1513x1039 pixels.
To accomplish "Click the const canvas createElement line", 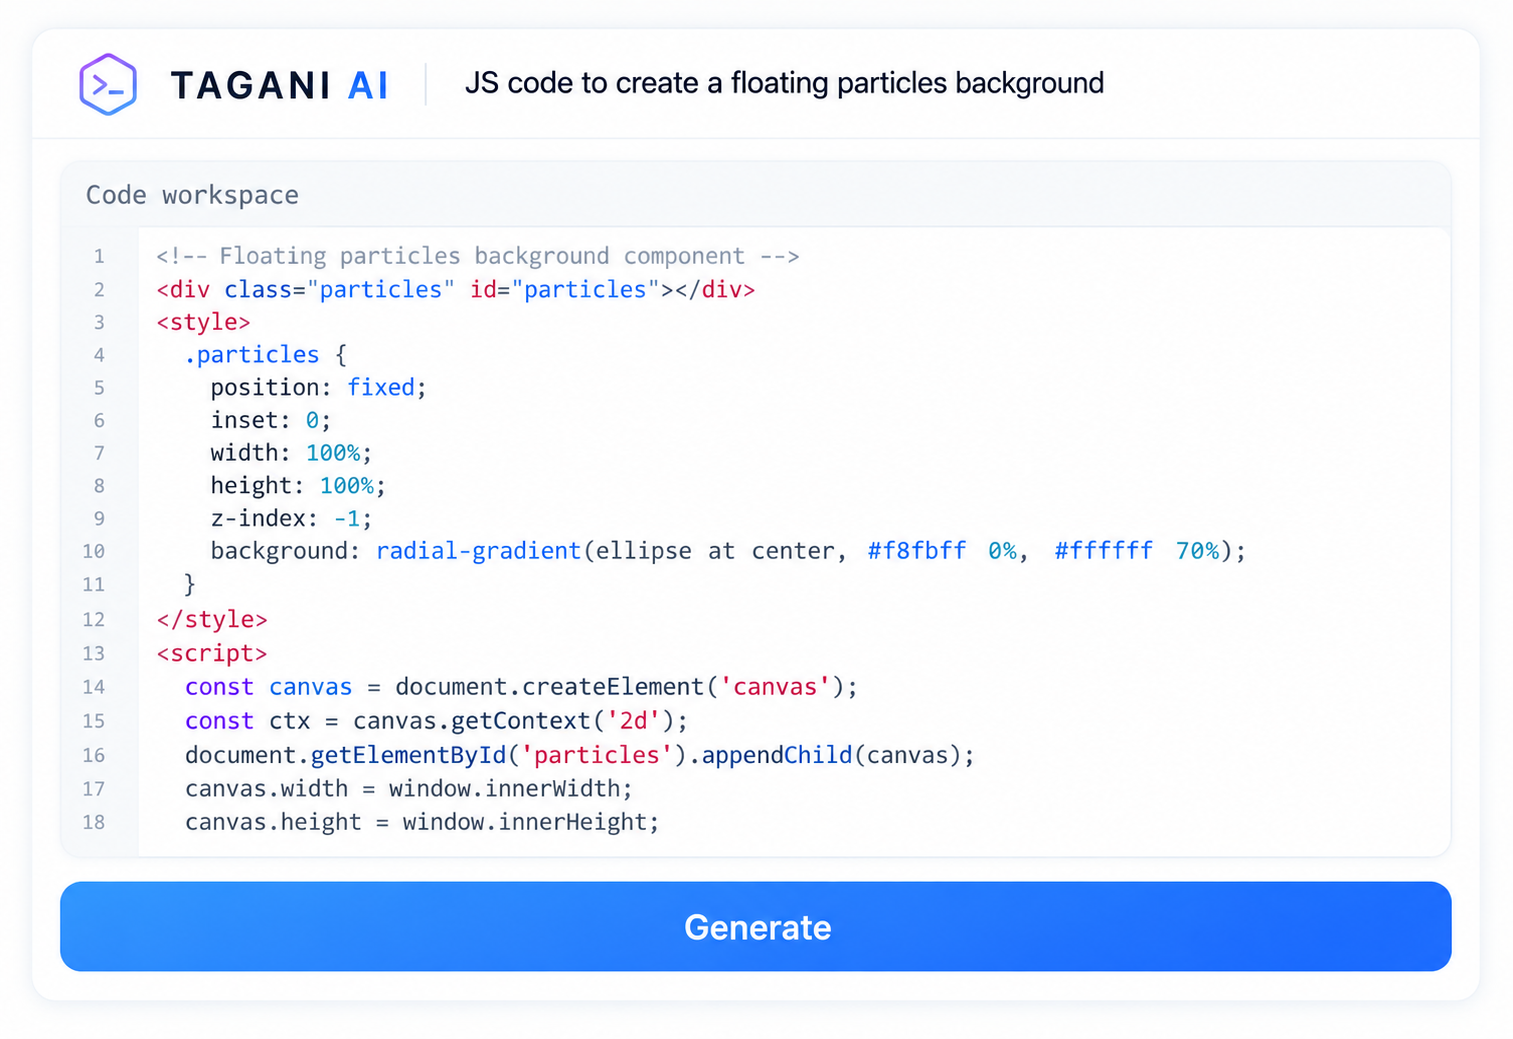I will pyautogui.click(x=521, y=687).
